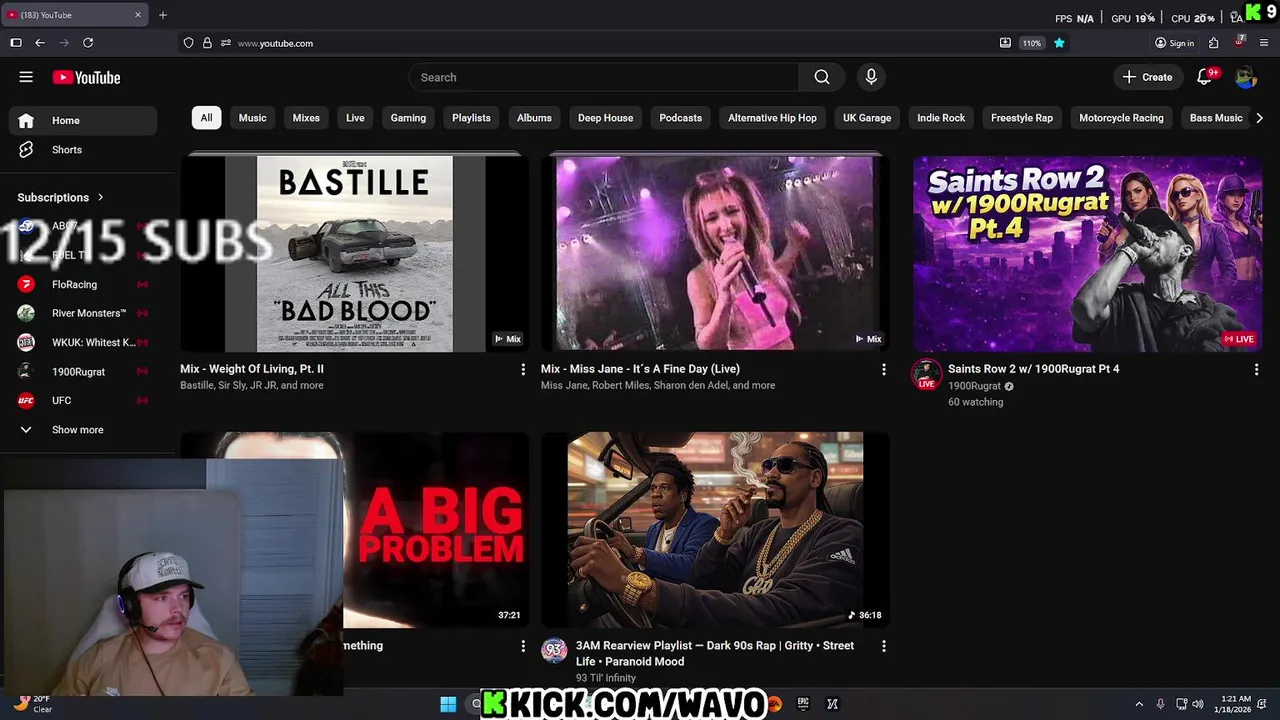Image resolution: width=1280 pixels, height=720 pixels.
Task: Open the YouTube hamburger guide menu
Action: click(26, 77)
